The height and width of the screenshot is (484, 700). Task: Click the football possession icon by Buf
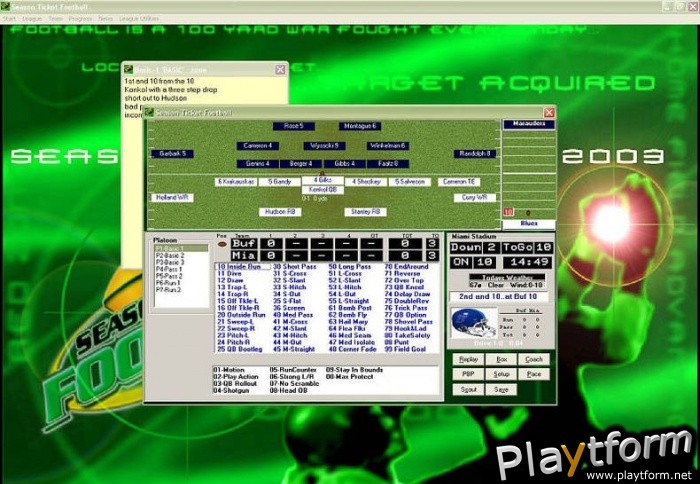(x=222, y=244)
